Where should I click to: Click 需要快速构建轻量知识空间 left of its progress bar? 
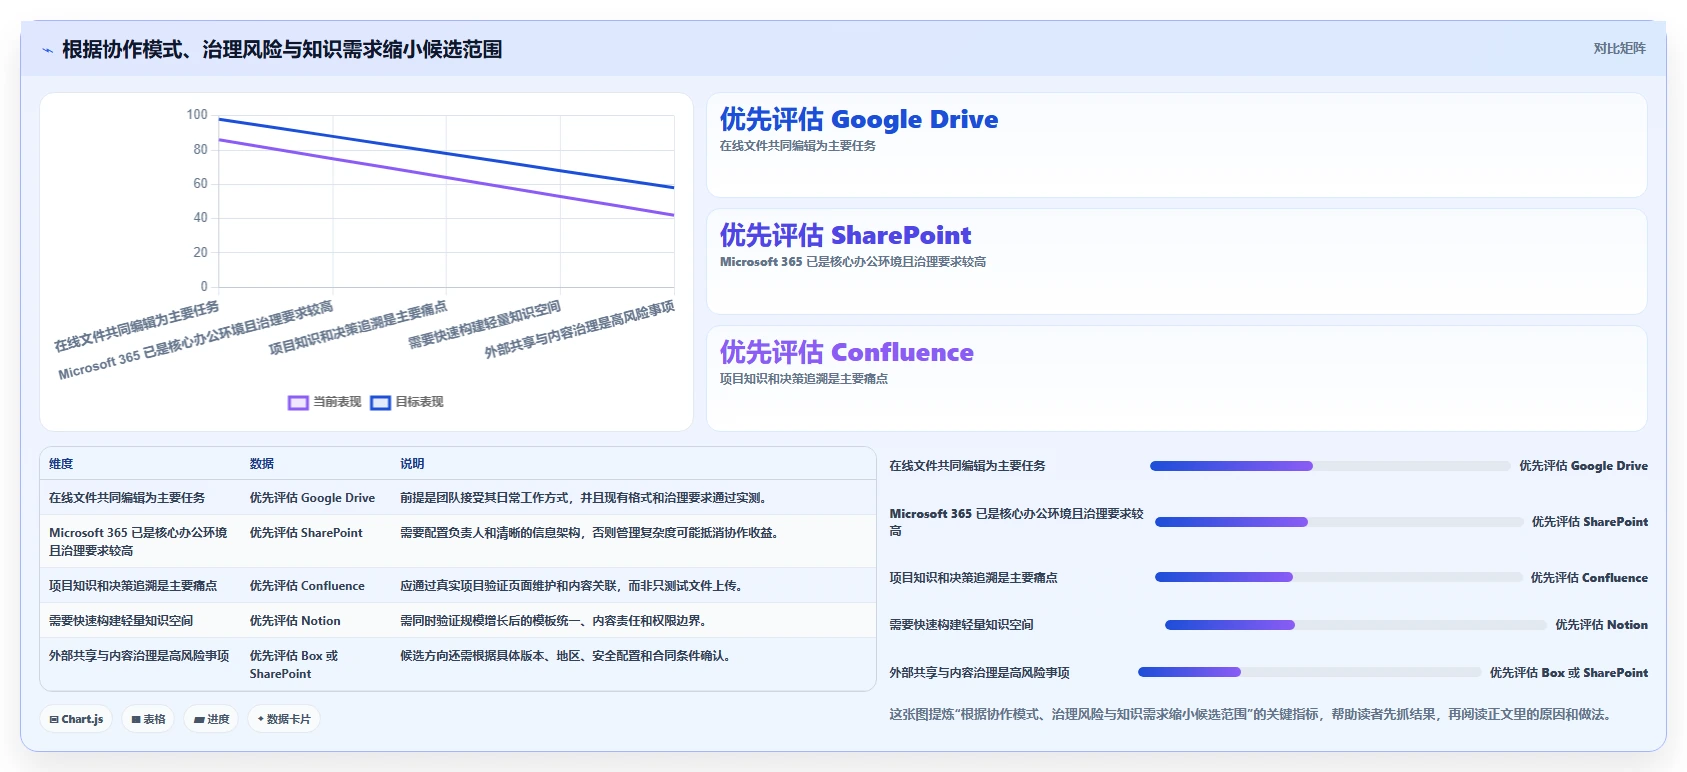(961, 625)
